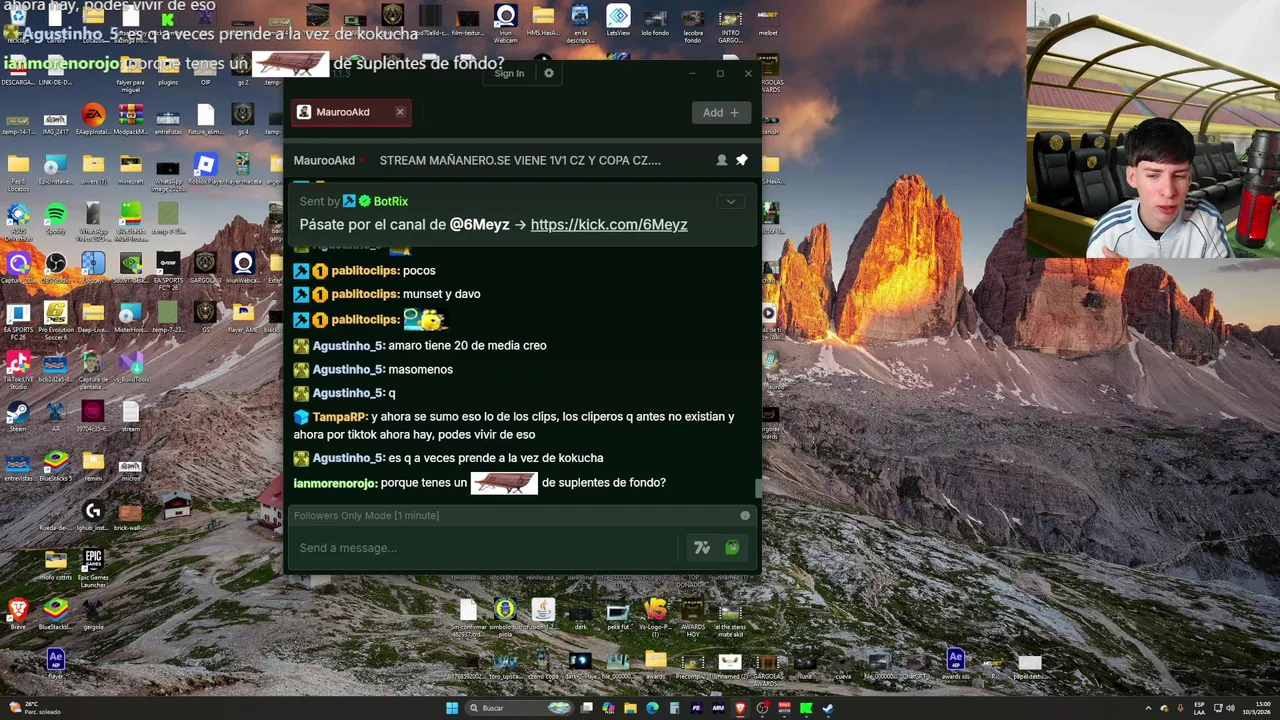Open the kick.com/6Meyz link

pyautogui.click(x=609, y=225)
